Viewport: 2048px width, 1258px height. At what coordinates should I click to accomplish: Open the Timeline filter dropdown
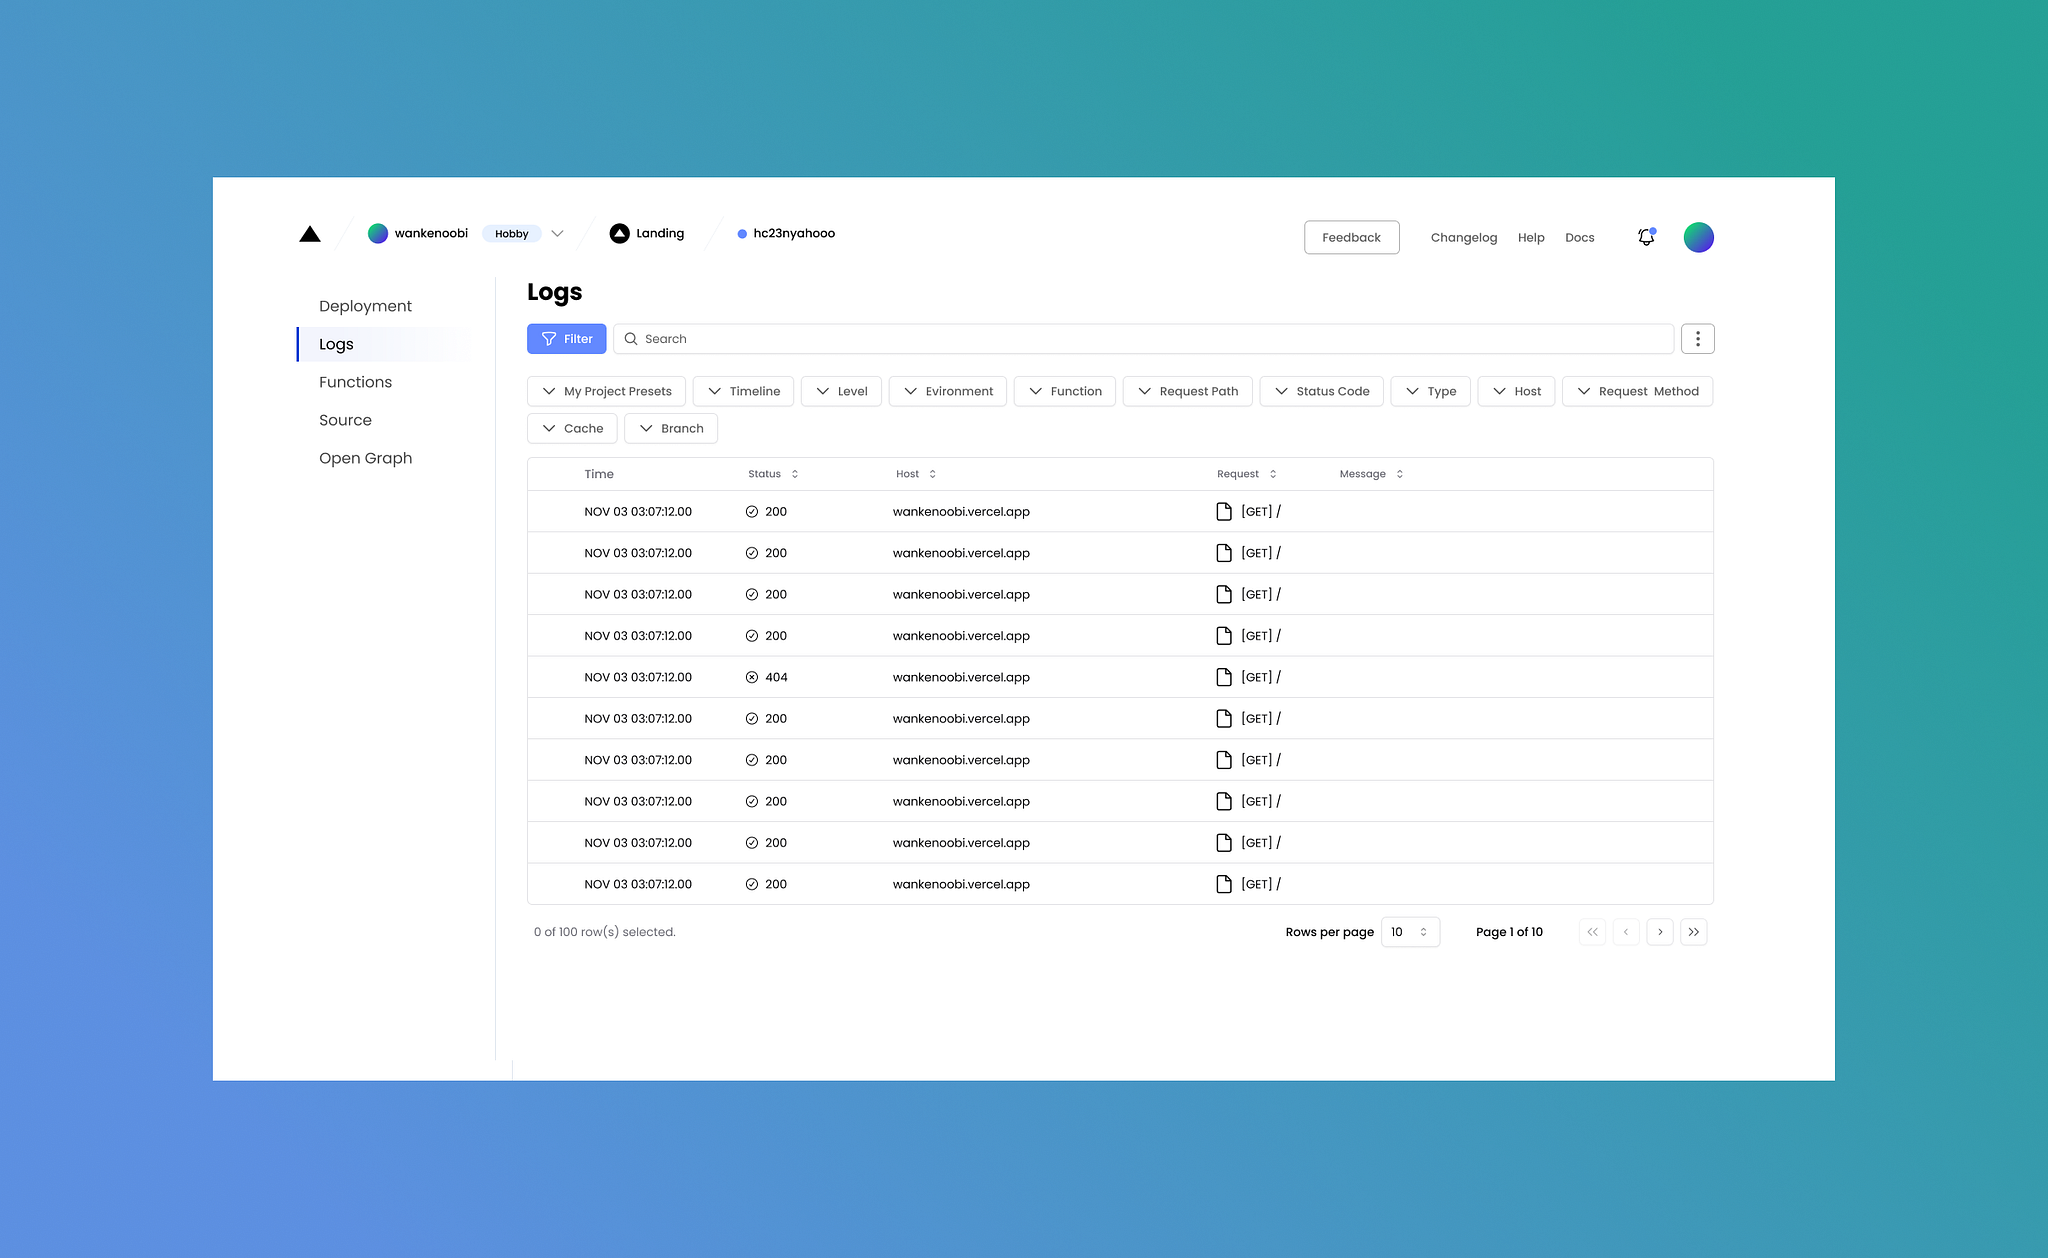pyautogui.click(x=743, y=391)
